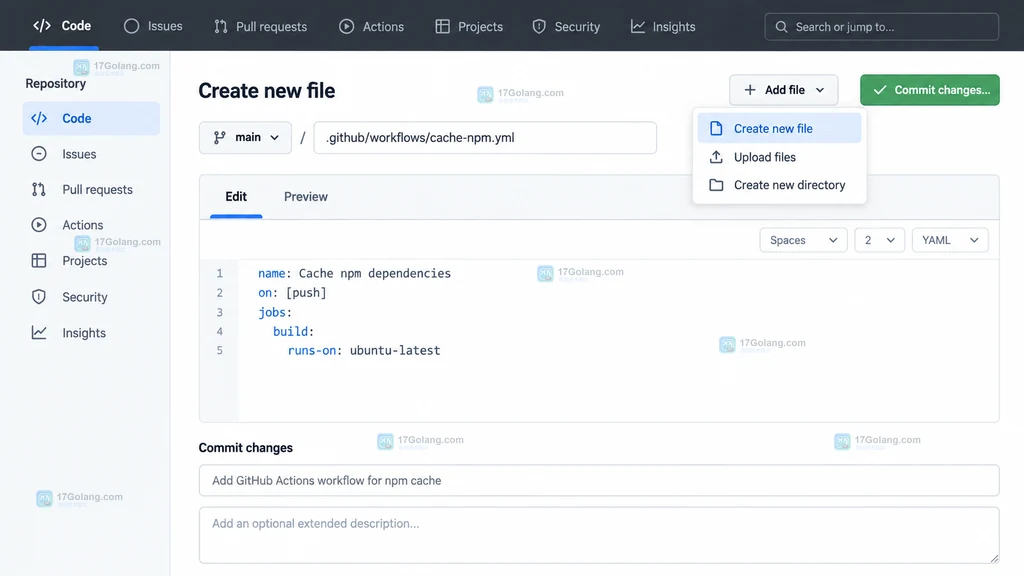Click the file icon beside Create new file
This screenshot has width=1024, height=576.
point(716,129)
